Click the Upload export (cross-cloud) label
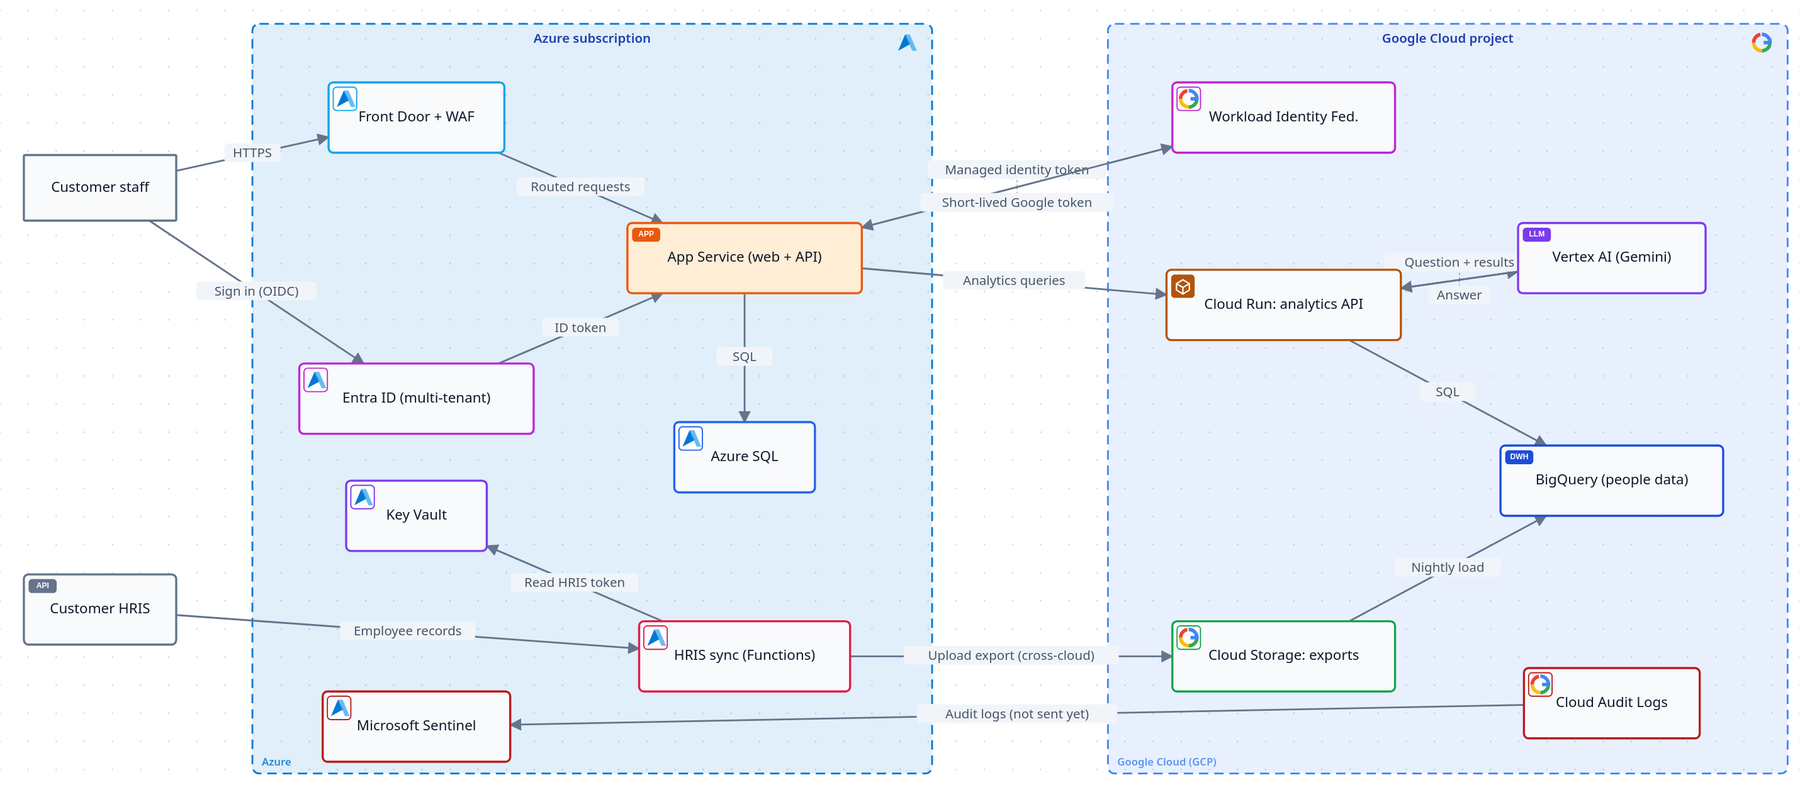The height and width of the screenshot is (797, 1800). (1011, 656)
